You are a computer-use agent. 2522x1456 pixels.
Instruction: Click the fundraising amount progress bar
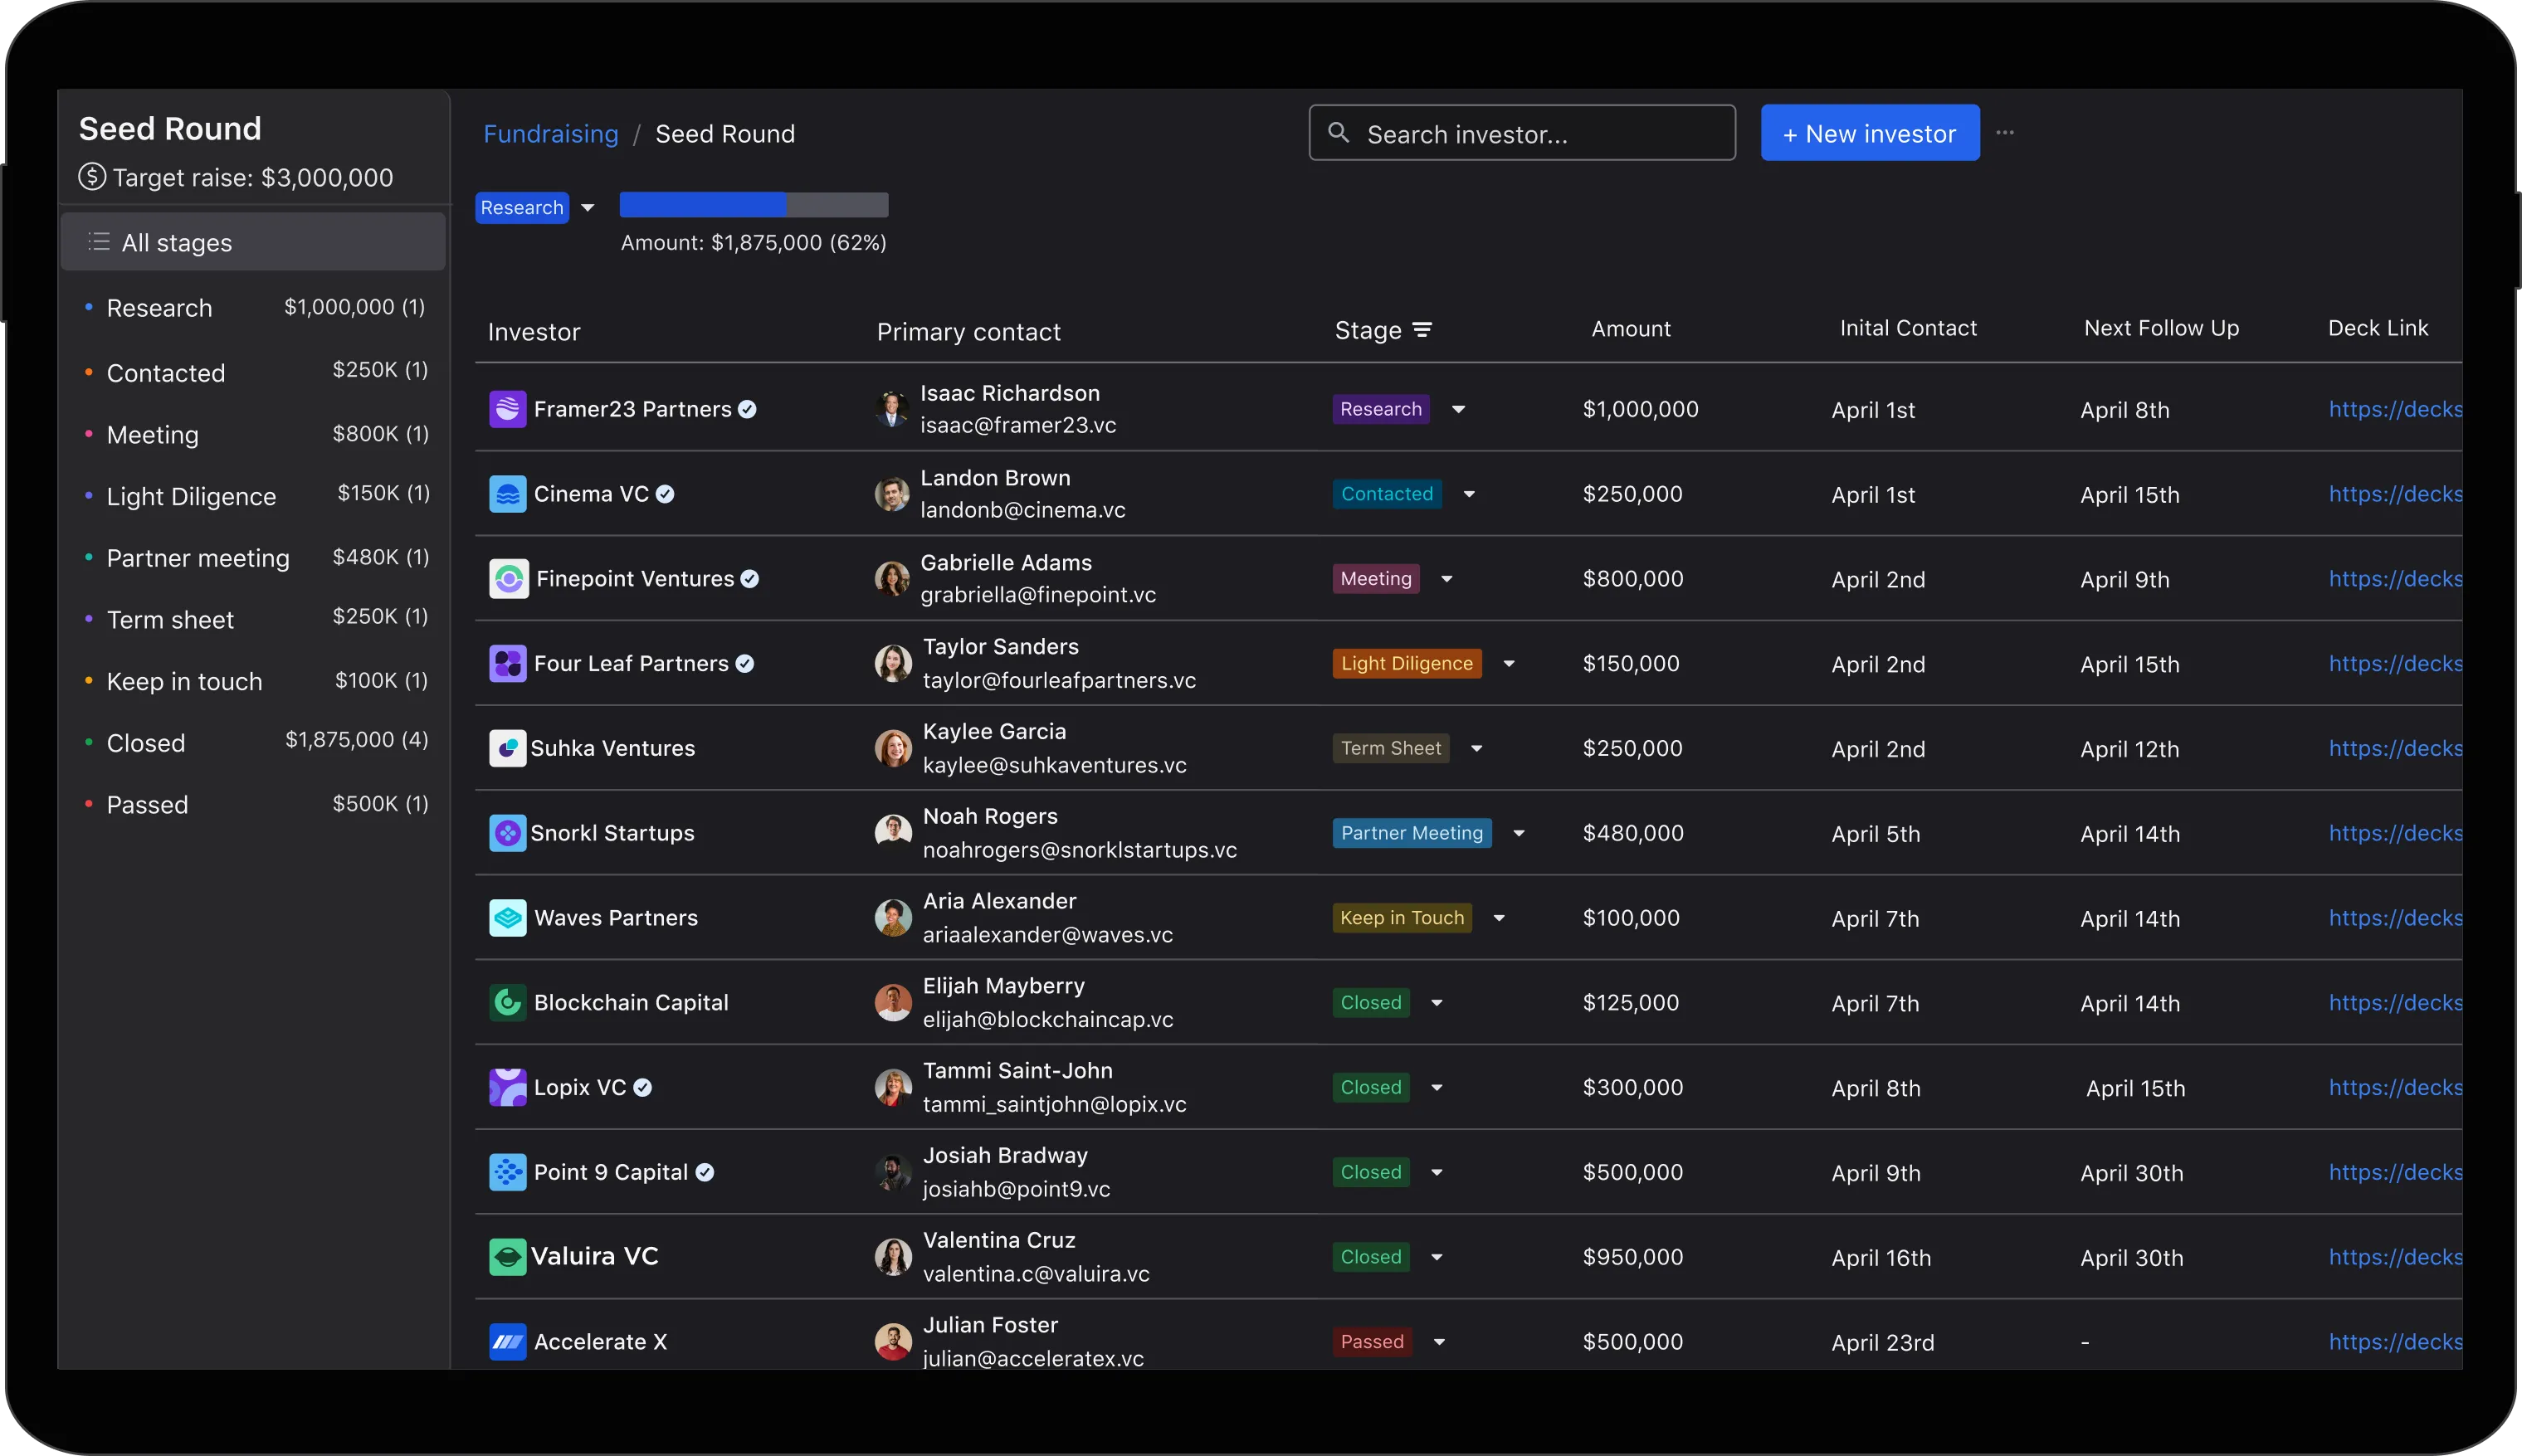click(x=754, y=205)
